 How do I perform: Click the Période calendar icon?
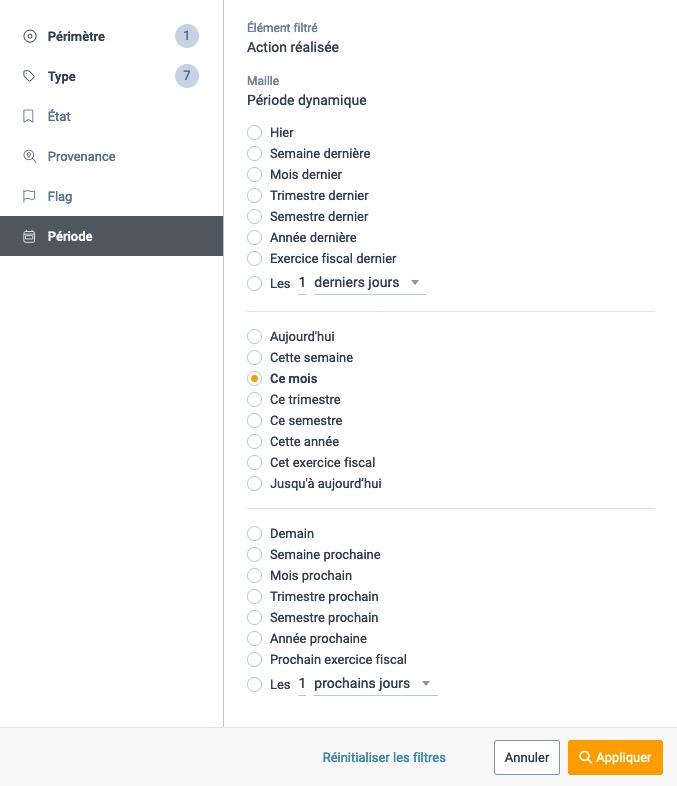pos(29,236)
